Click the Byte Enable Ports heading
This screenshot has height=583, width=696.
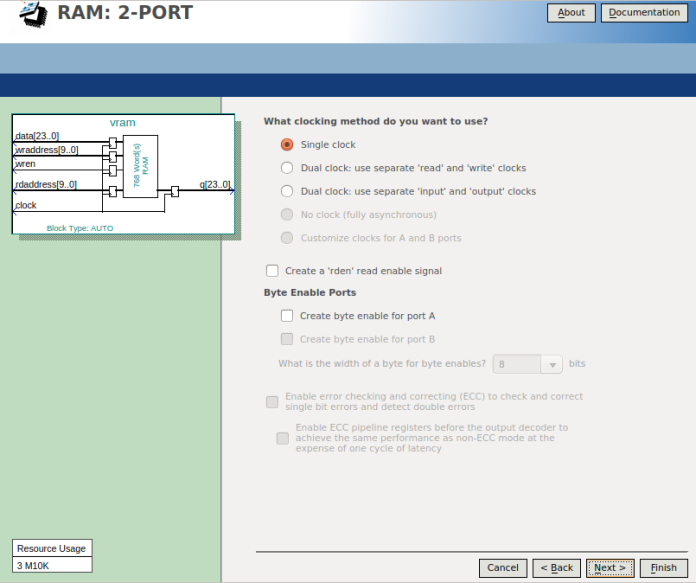[310, 293]
